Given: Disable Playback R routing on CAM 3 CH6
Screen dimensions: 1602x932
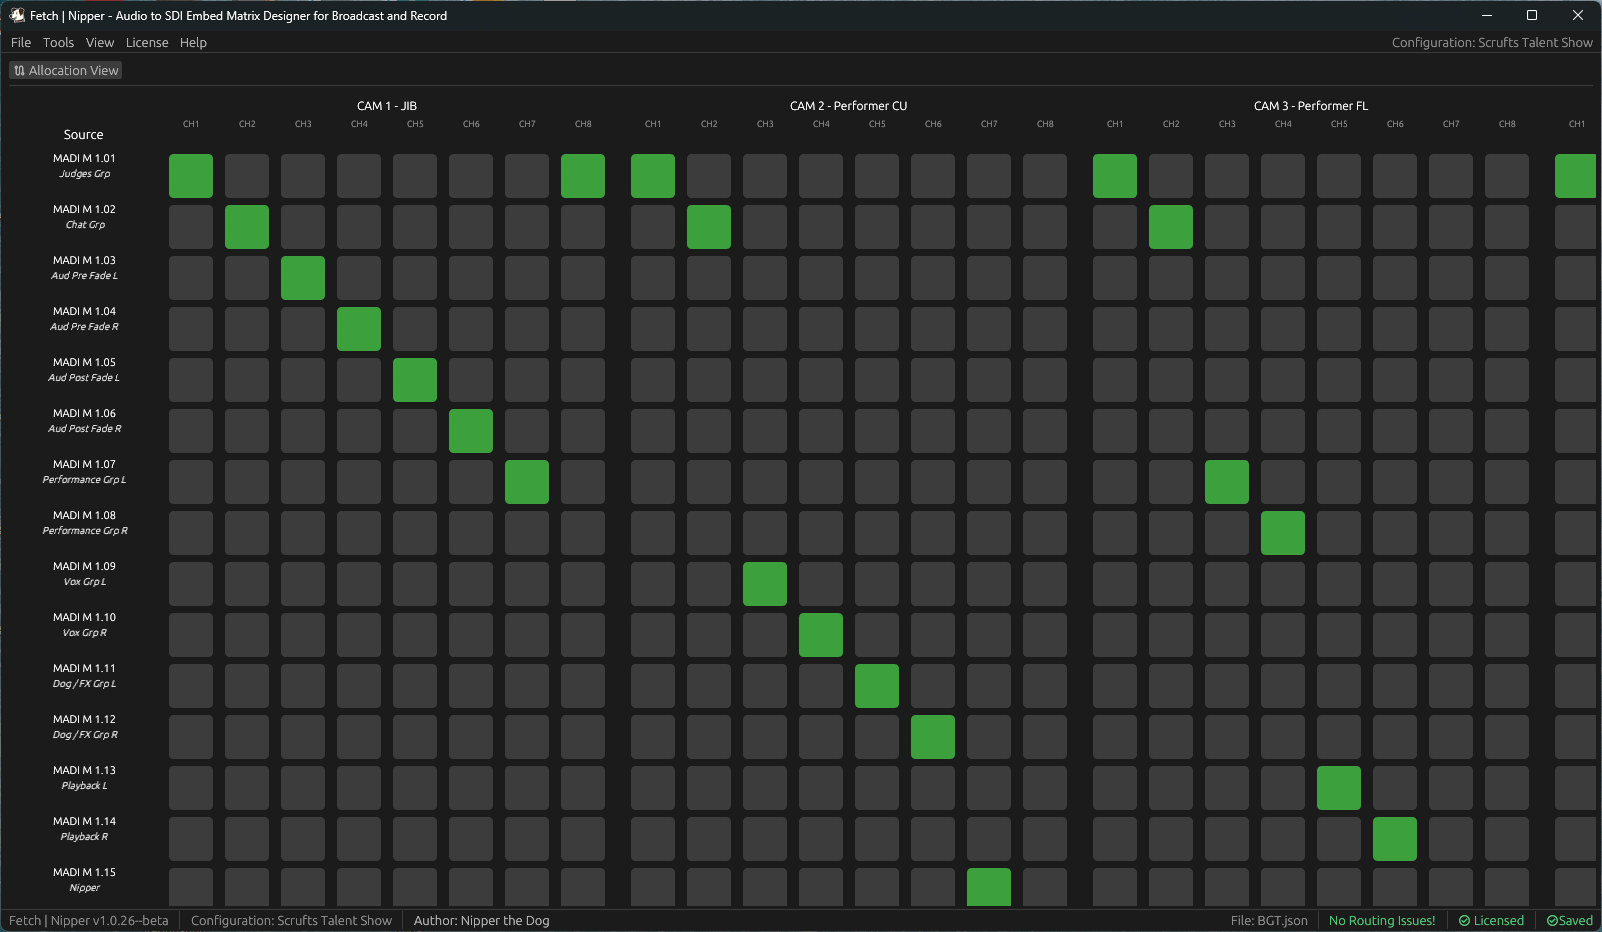Looking at the screenshot, I should (1395, 839).
